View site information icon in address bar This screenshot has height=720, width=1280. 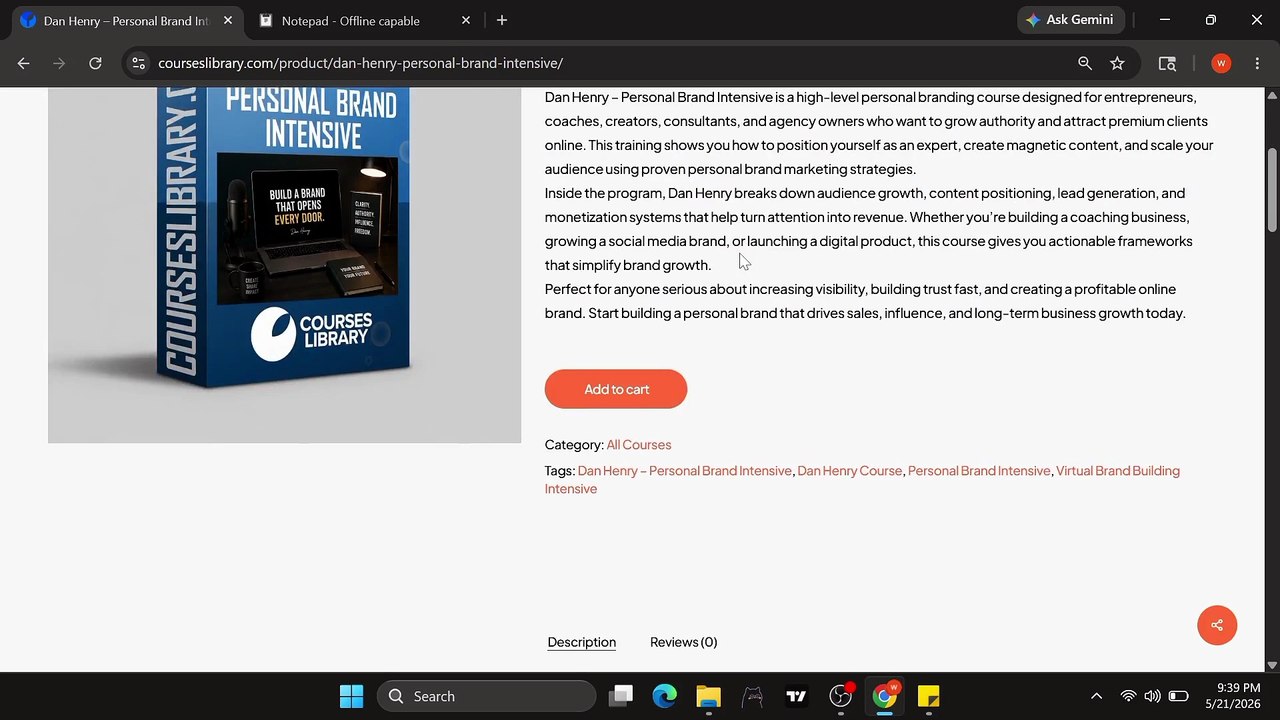(139, 63)
